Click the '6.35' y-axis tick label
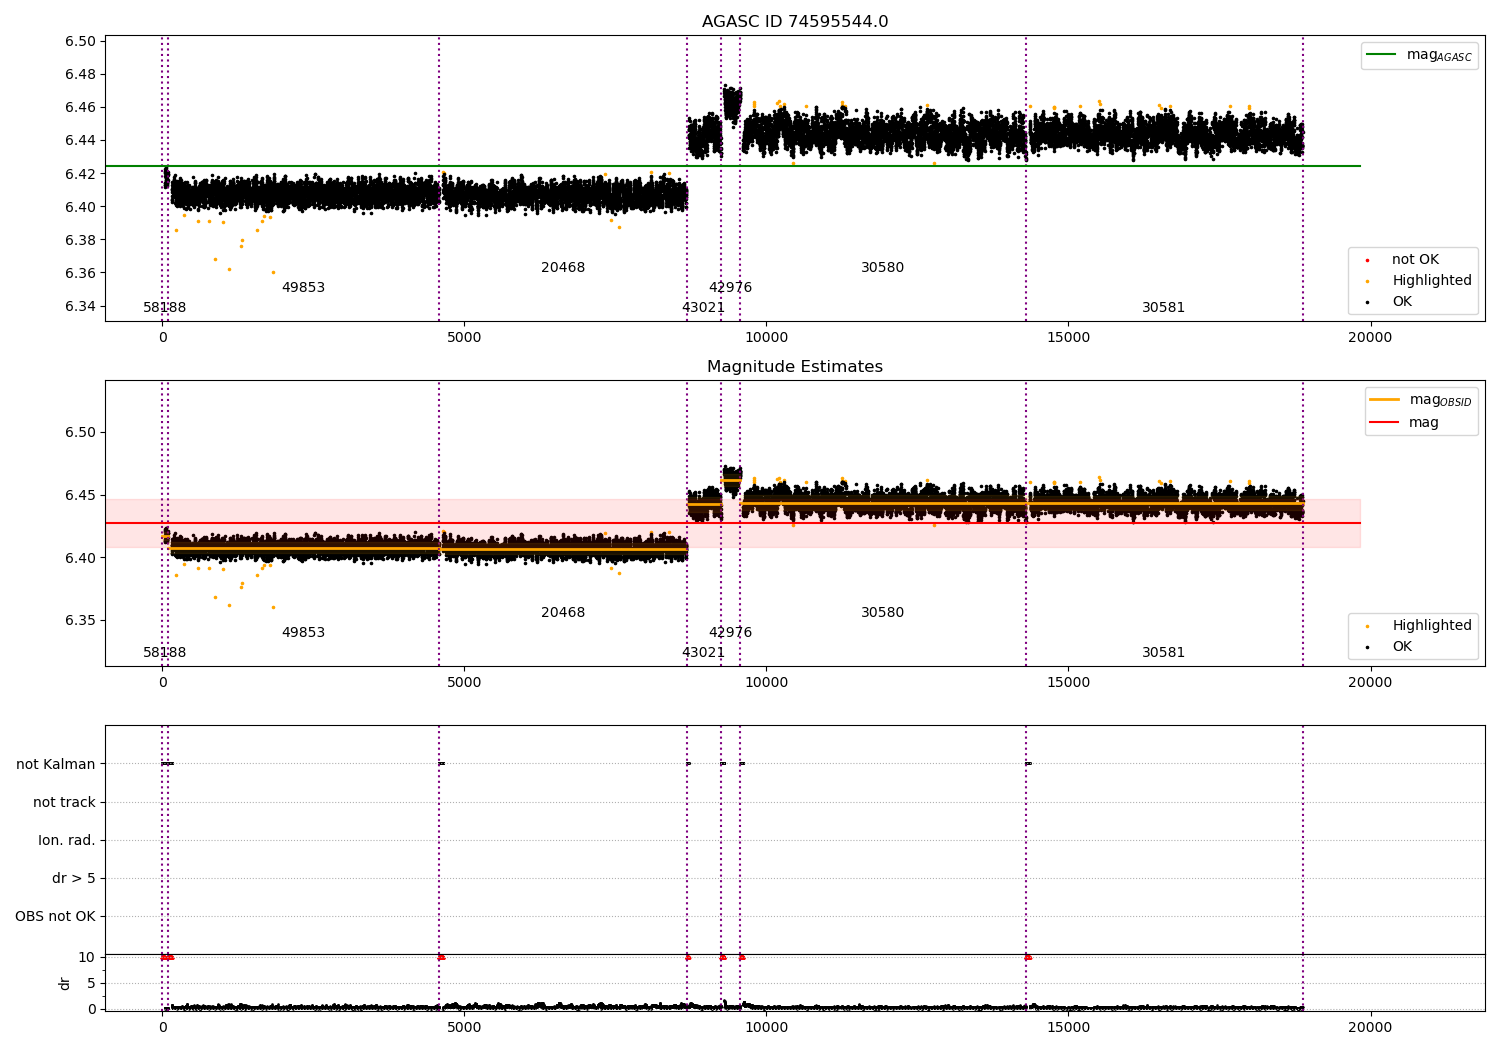The image size is (1500, 1050). click(x=80, y=620)
